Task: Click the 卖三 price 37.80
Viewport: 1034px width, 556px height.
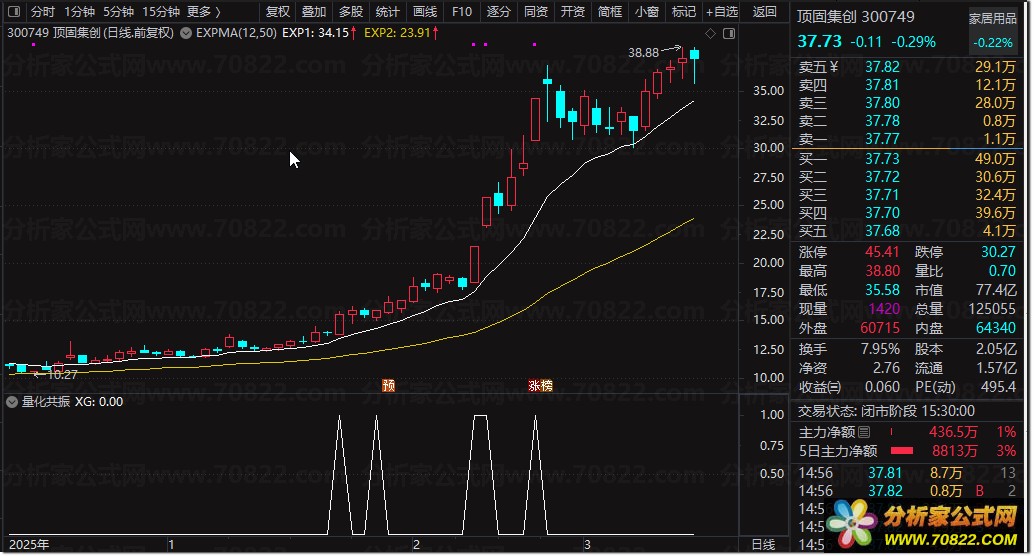Action: [882, 103]
